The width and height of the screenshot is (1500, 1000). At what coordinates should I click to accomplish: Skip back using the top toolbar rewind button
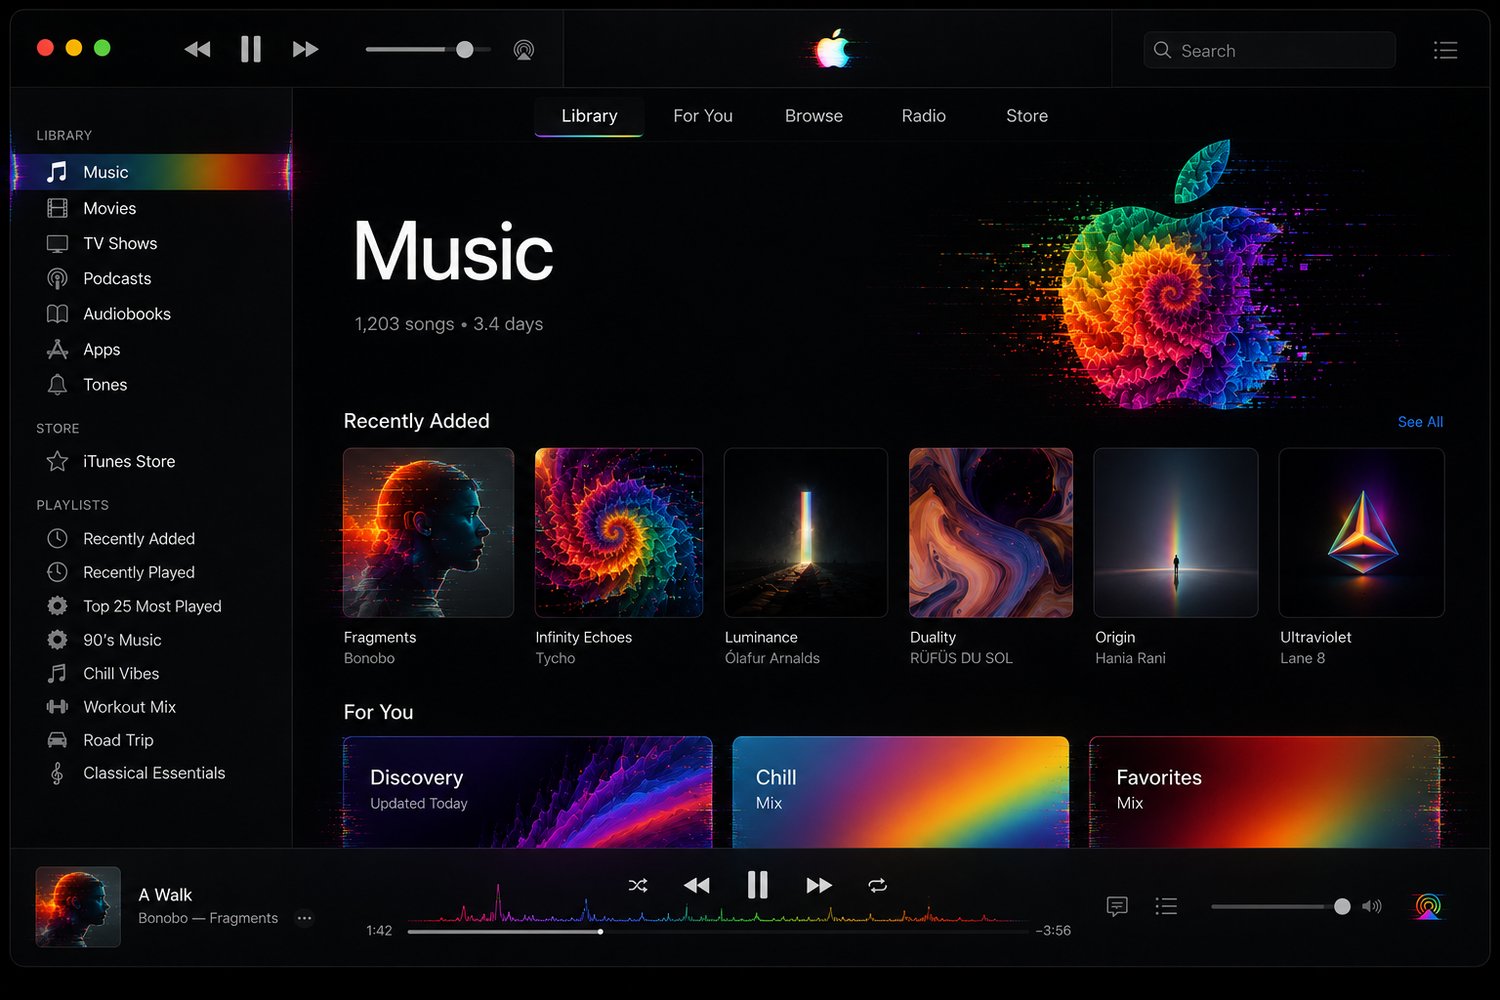197,49
